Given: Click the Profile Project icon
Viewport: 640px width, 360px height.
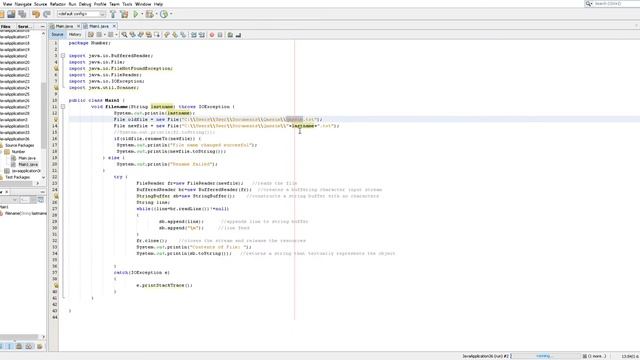Looking at the screenshot, I should [x=164, y=14].
